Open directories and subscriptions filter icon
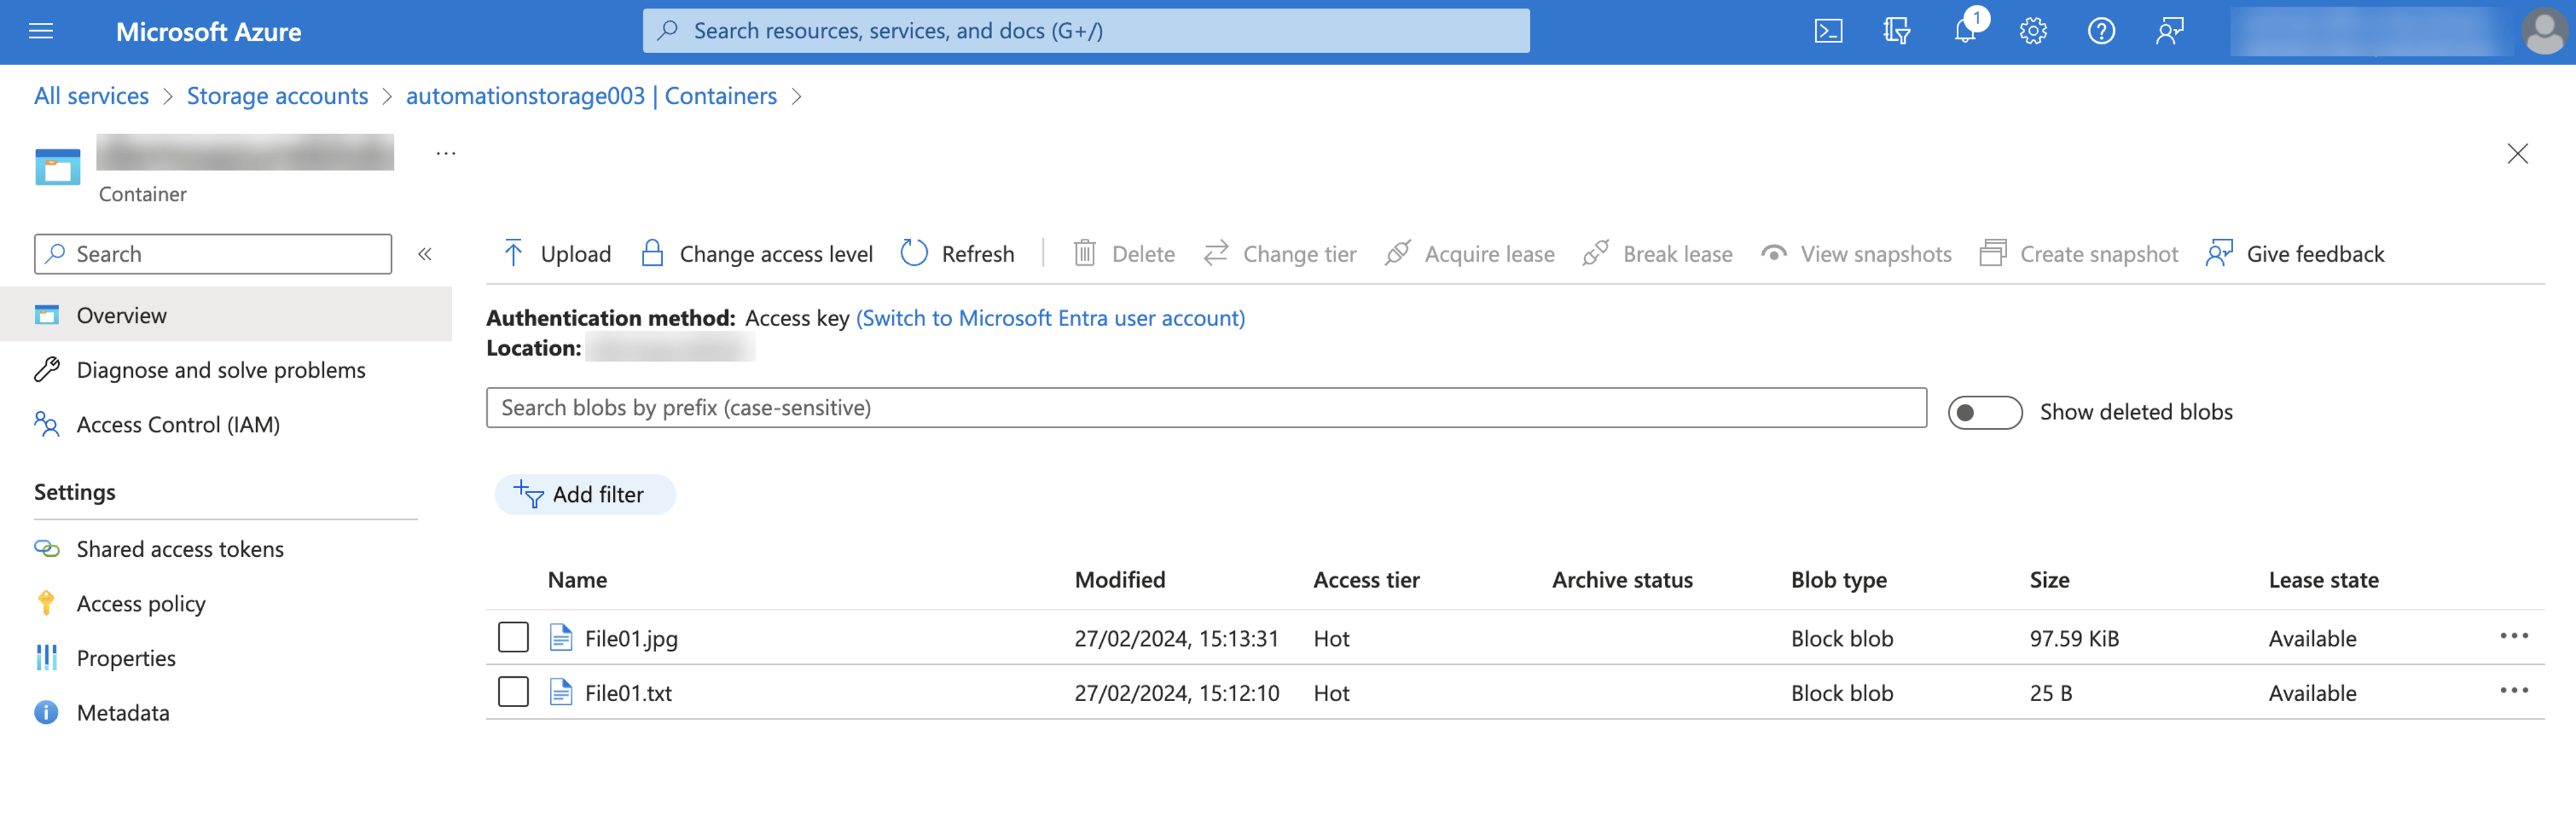2576x840 pixels. coord(1896,31)
